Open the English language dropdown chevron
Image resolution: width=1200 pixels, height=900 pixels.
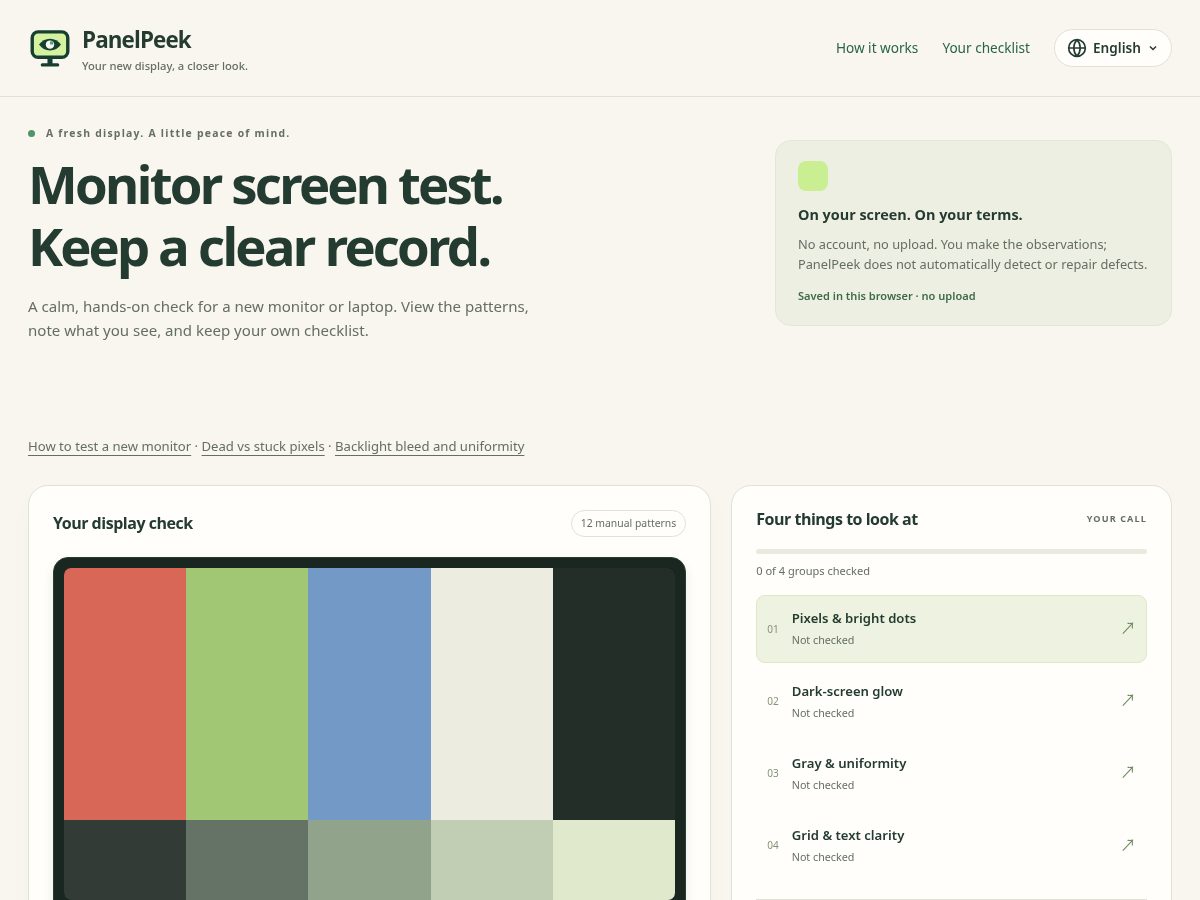tap(1153, 48)
